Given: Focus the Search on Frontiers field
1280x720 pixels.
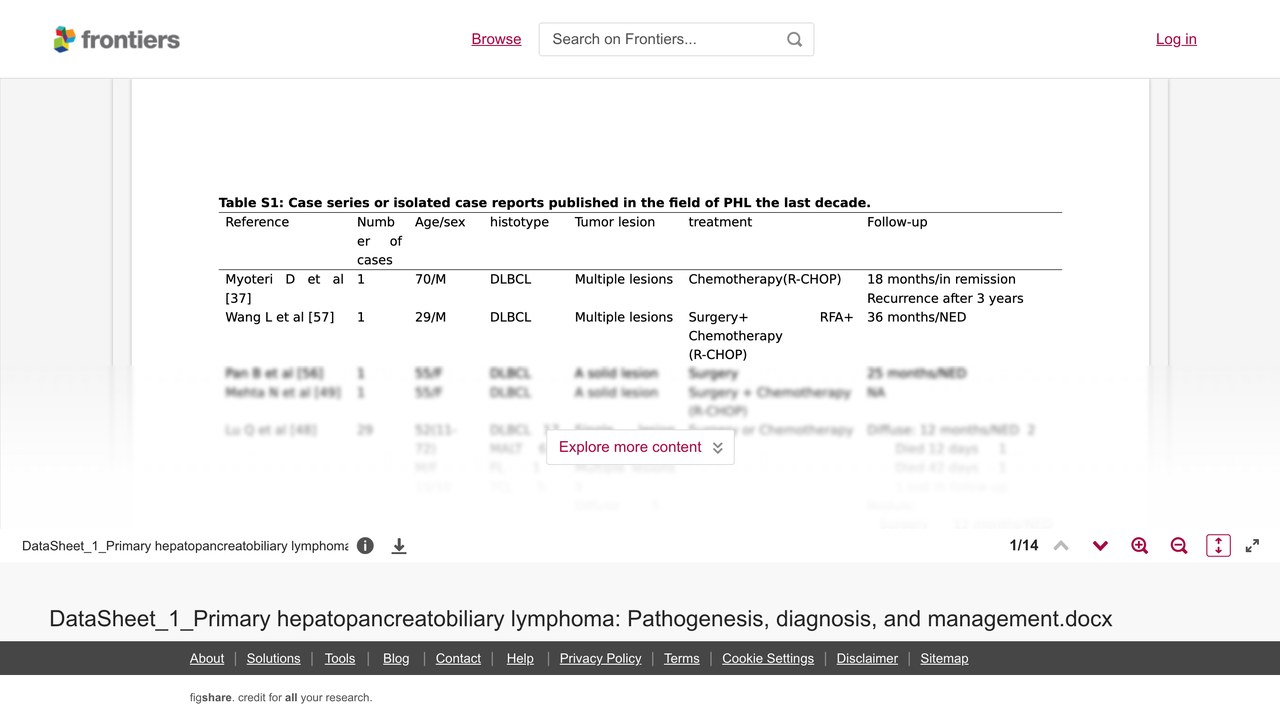Looking at the screenshot, I should 676,39.
